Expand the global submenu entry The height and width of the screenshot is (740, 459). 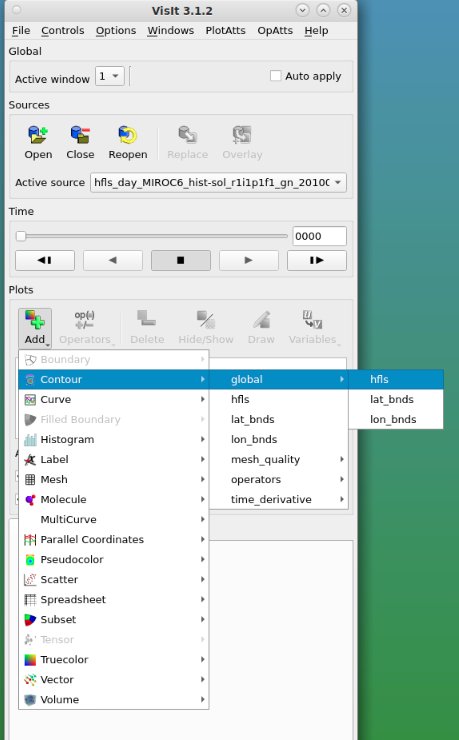[278, 379]
